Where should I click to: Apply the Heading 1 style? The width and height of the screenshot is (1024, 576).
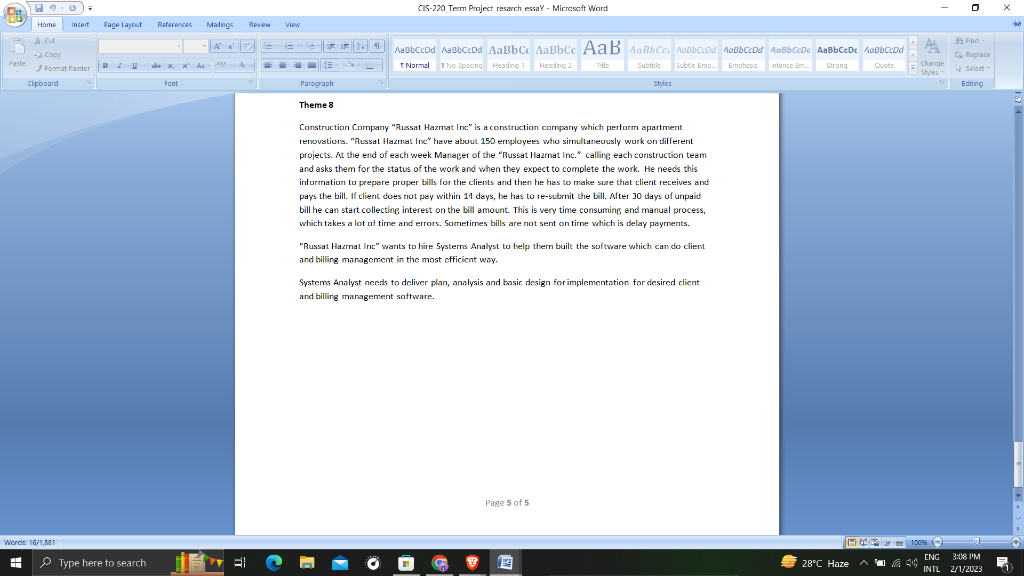pyautogui.click(x=508, y=55)
